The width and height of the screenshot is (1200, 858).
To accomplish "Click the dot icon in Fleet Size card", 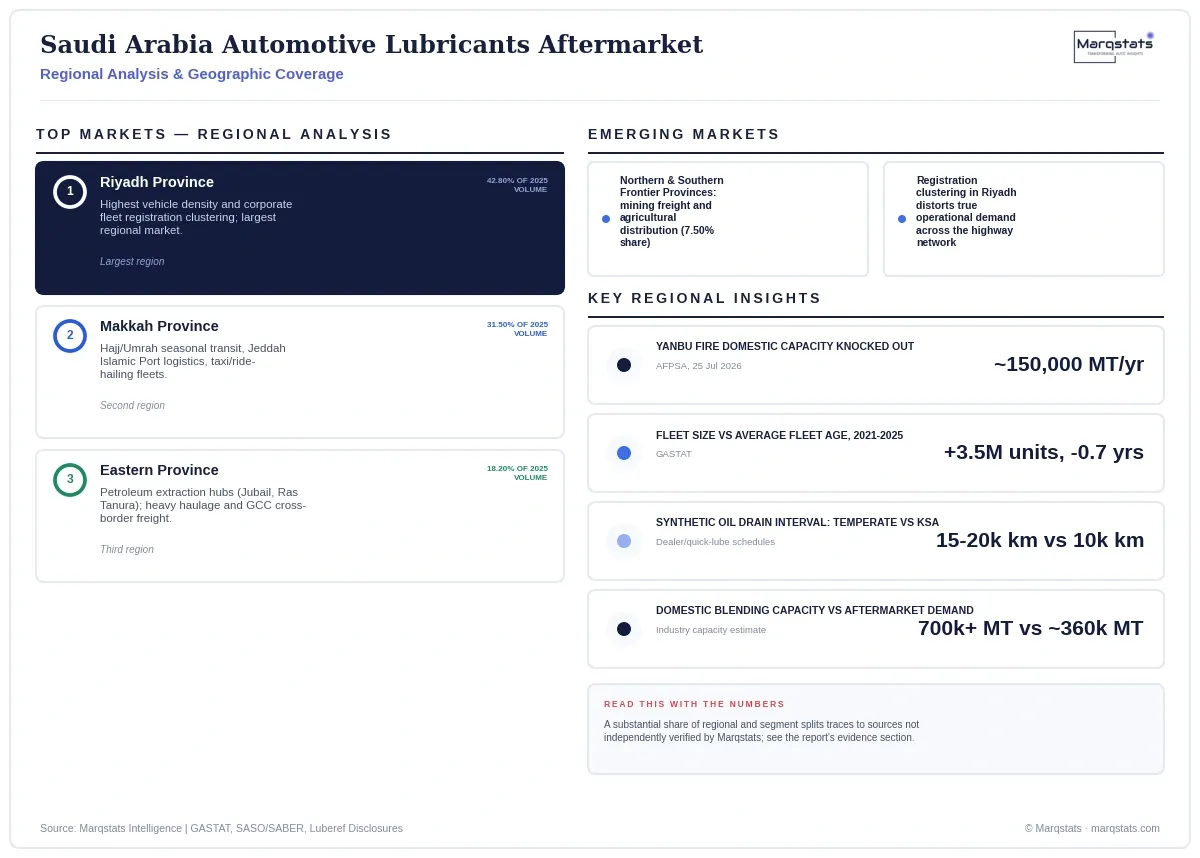I will [624, 453].
